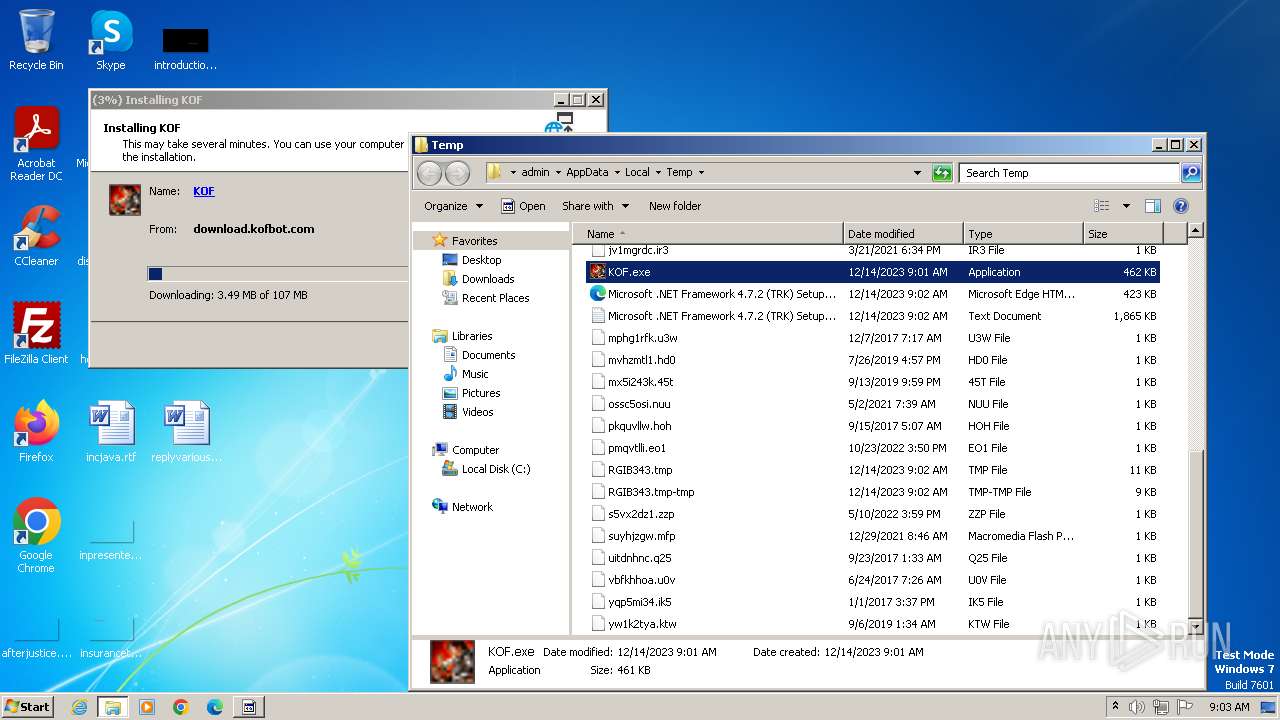Screen dimensions: 1280x720
Task: Open Explorer Help question mark icon
Action: click(1180, 206)
